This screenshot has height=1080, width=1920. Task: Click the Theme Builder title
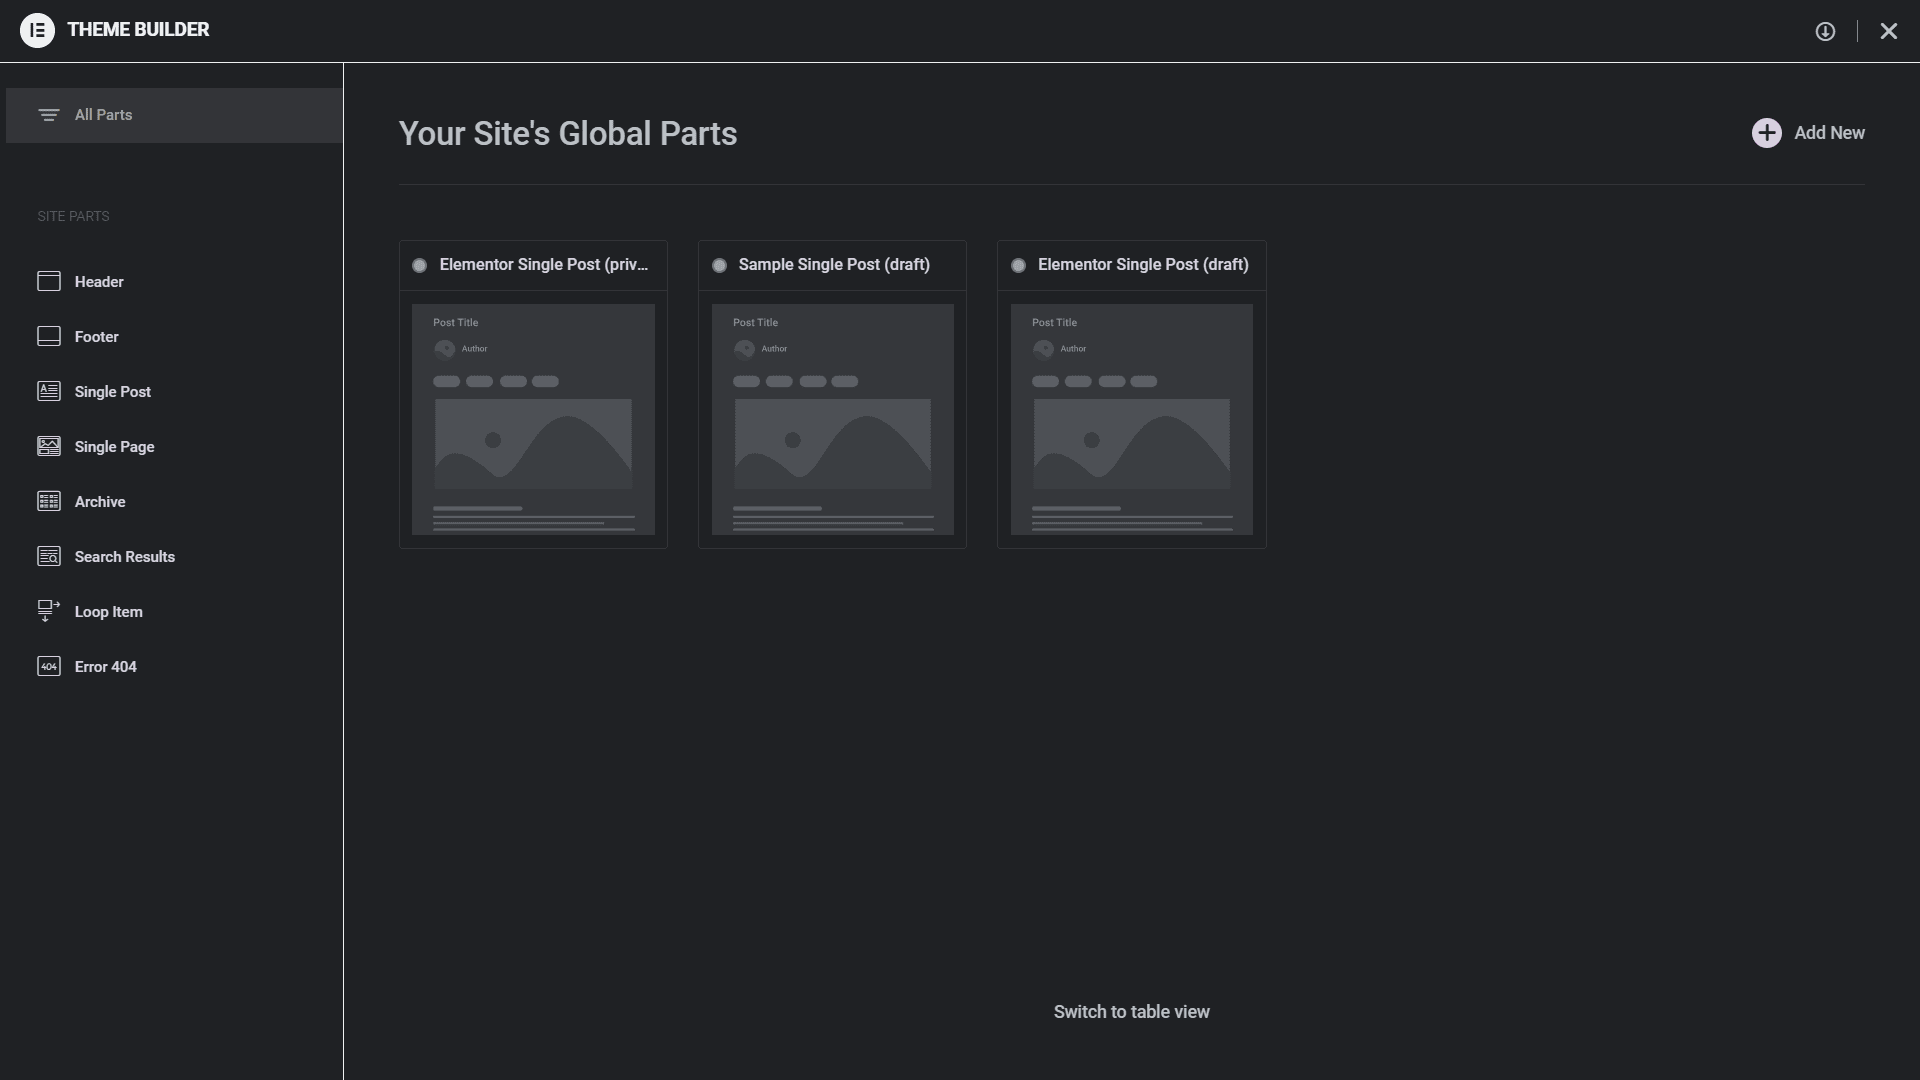pyautogui.click(x=139, y=29)
